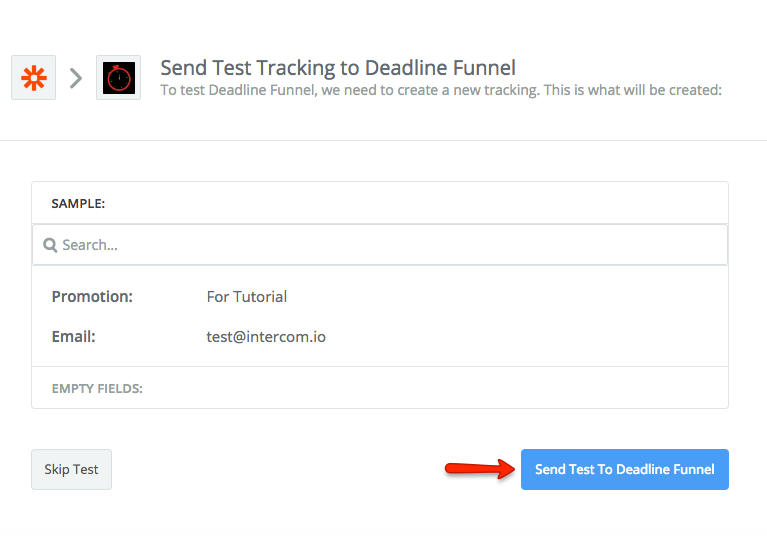The image size is (767, 536).
Task: Click the Skip Test button
Action: point(71,469)
